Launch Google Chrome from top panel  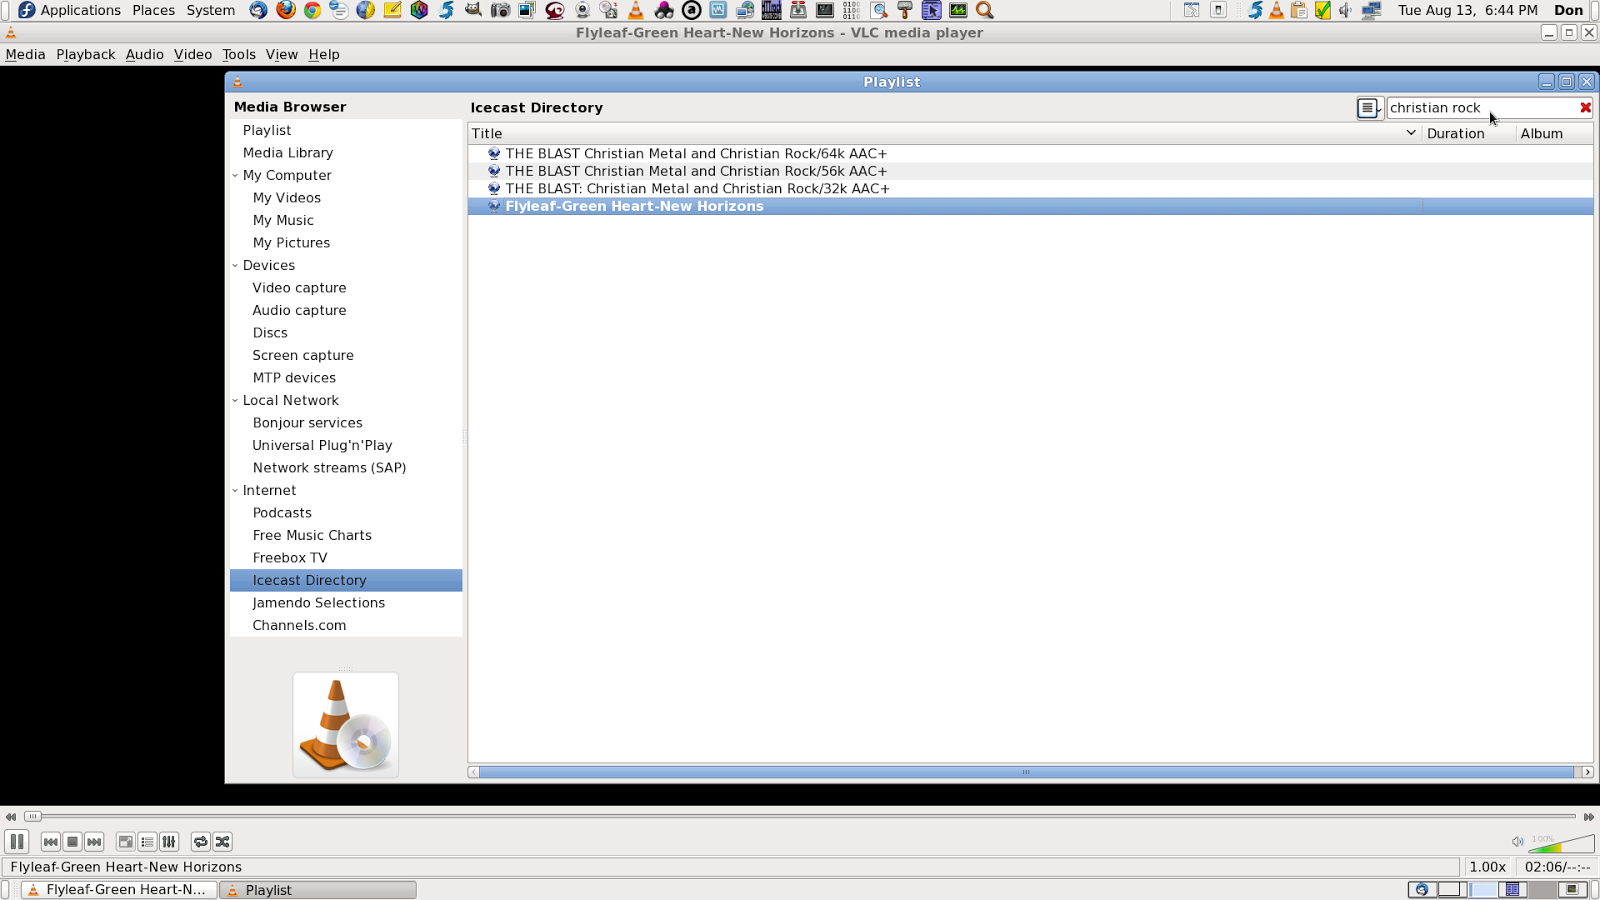(312, 10)
